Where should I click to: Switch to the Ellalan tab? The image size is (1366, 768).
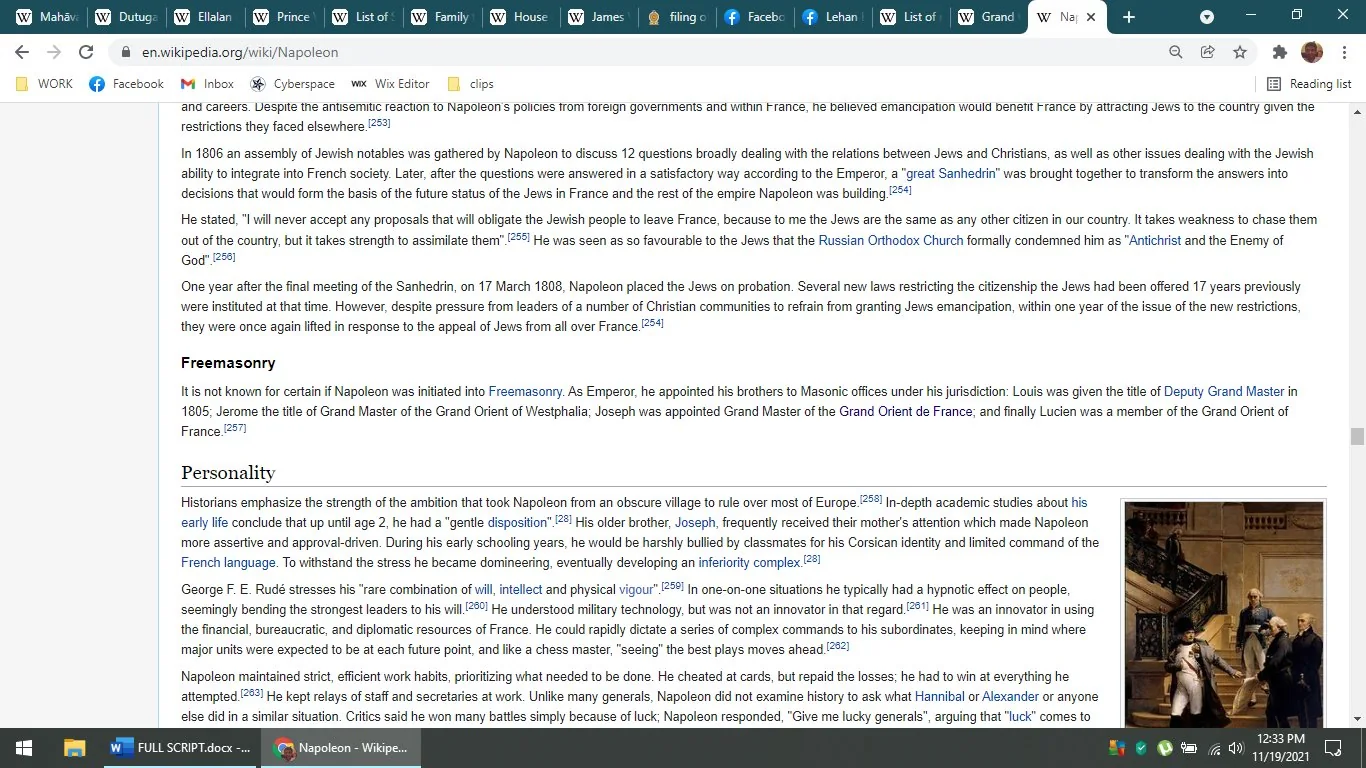(204, 17)
